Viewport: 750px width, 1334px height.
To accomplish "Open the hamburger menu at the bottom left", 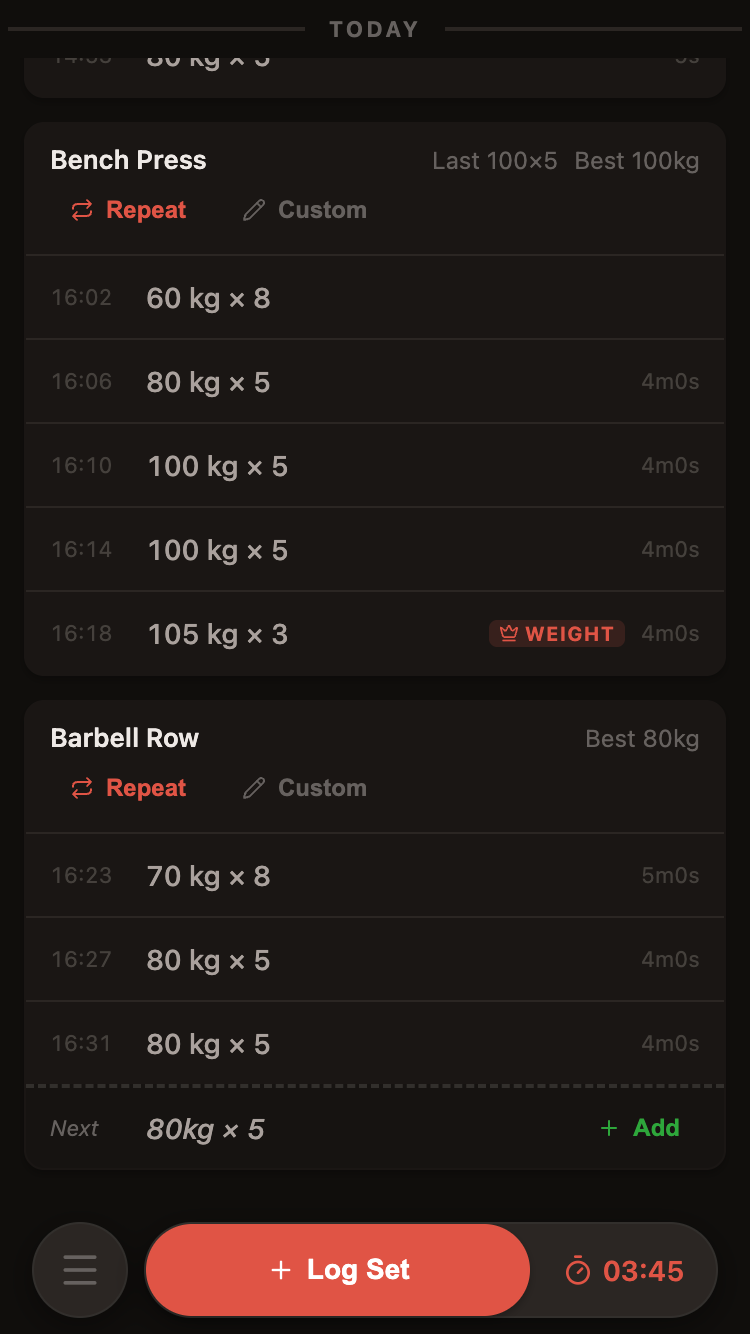I will [x=80, y=1270].
